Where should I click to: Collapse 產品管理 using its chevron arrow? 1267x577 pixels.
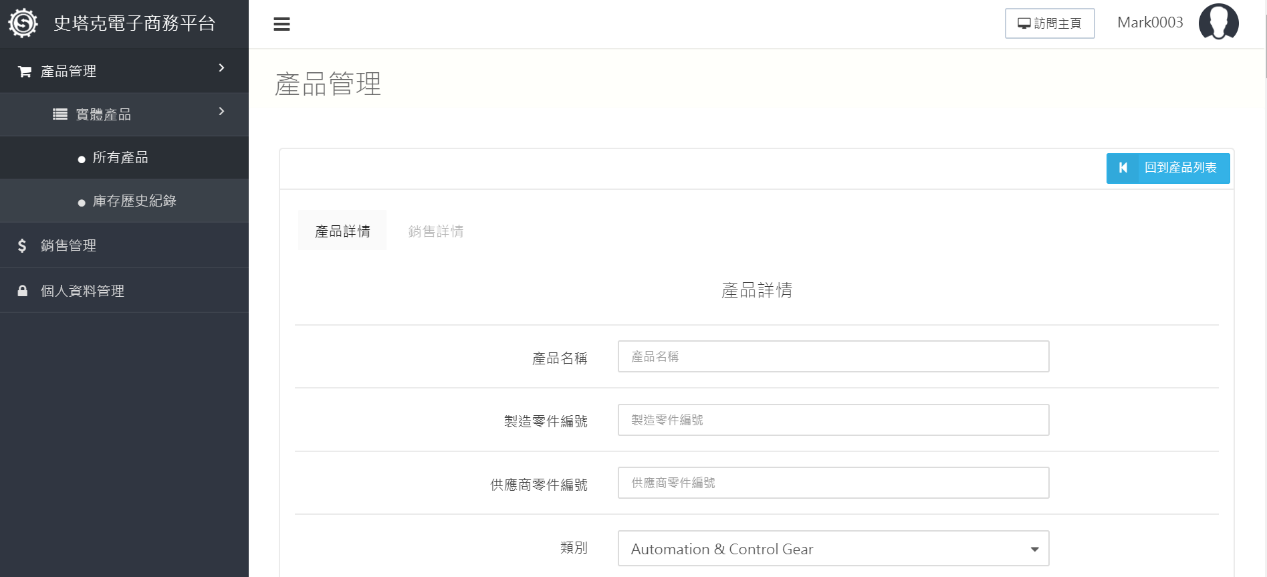221,68
